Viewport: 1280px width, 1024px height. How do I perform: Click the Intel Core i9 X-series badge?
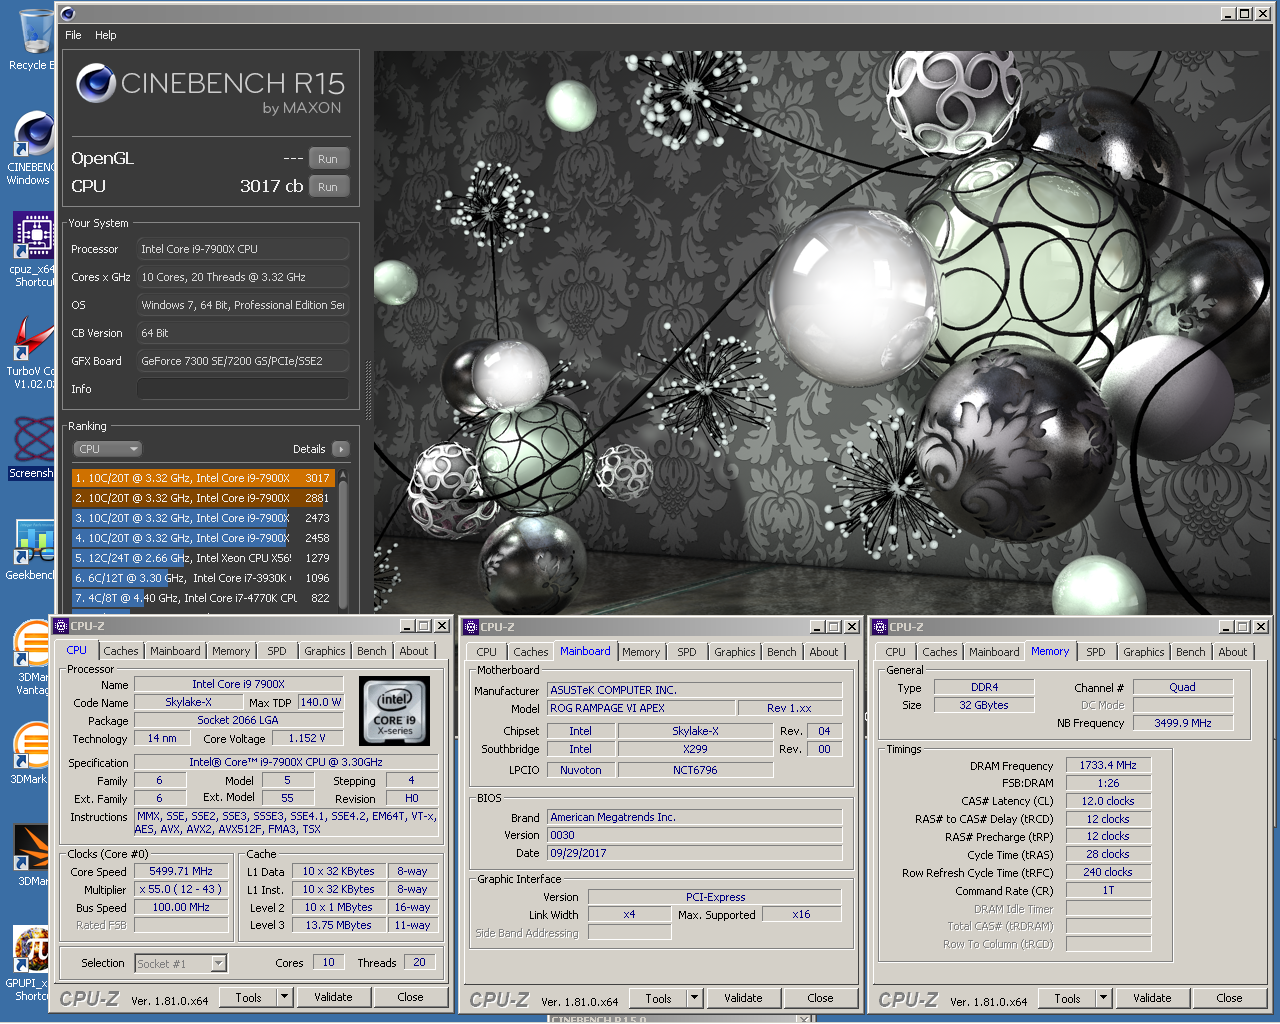(x=394, y=711)
